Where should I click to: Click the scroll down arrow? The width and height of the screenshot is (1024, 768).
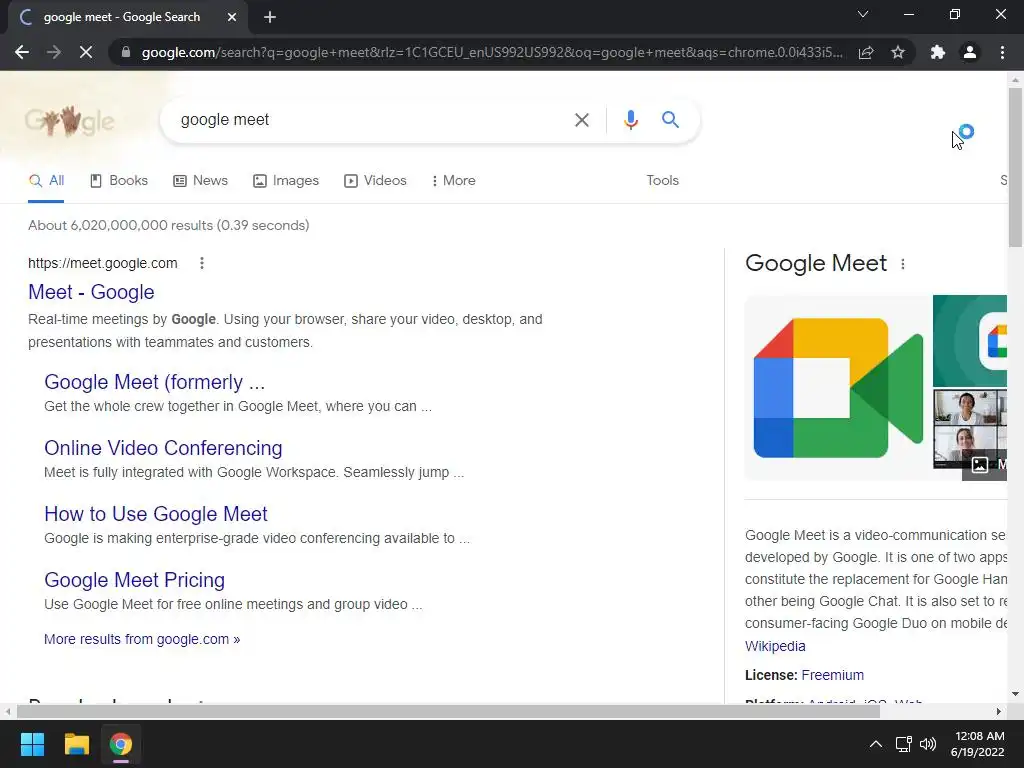[x=1015, y=694]
